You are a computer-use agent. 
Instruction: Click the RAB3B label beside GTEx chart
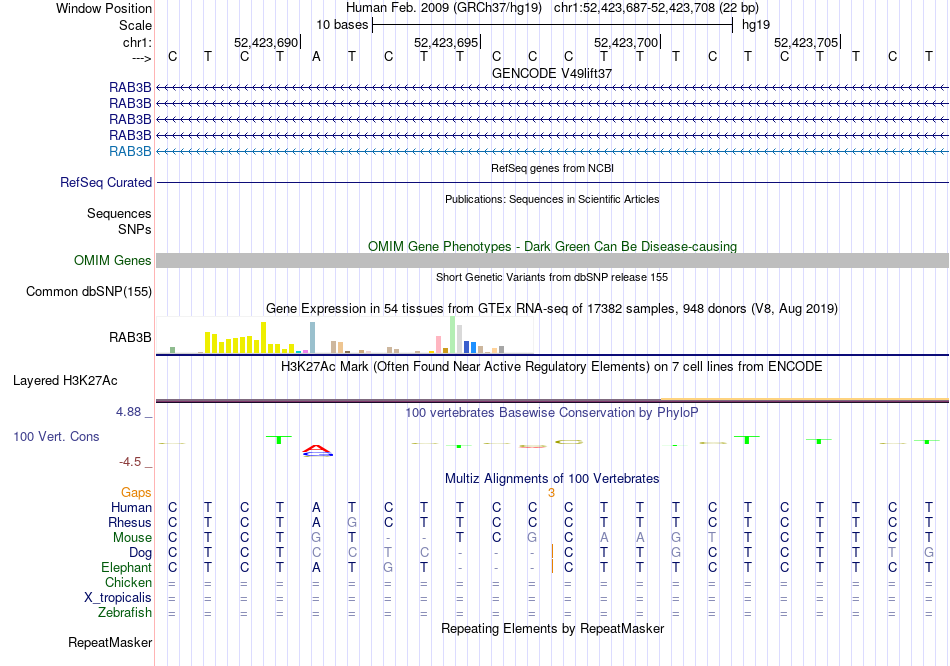(130, 338)
